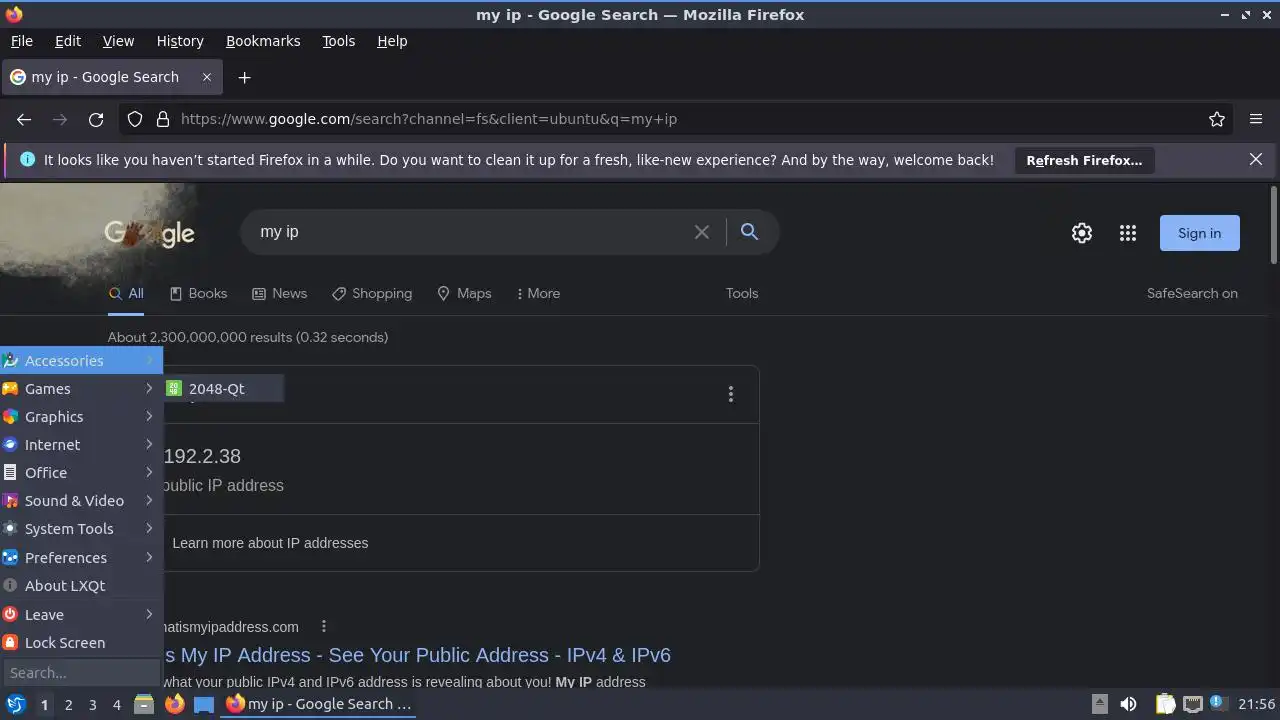Expand the Preferences submenu
Screen dimensions: 1280x720
click(x=81, y=558)
